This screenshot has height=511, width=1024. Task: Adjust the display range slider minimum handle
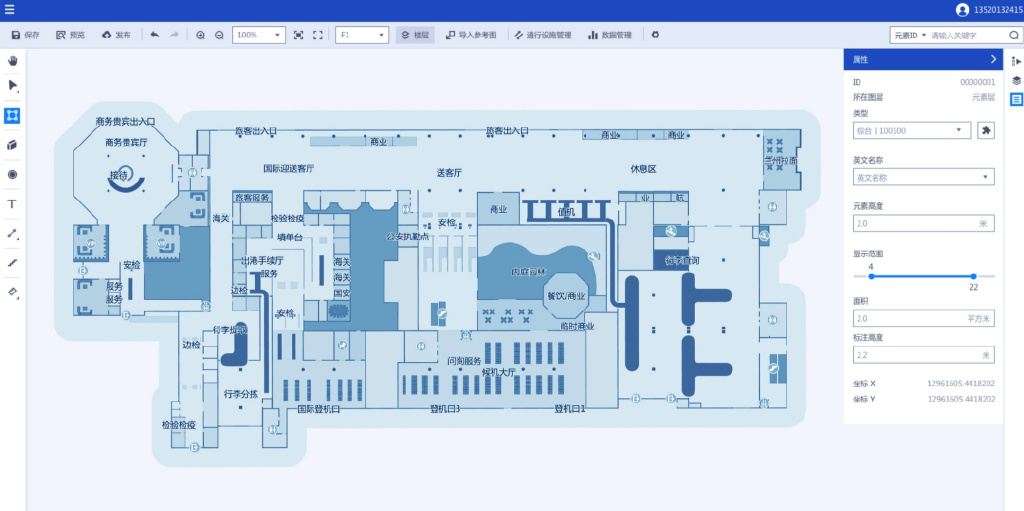click(x=871, y=276)
